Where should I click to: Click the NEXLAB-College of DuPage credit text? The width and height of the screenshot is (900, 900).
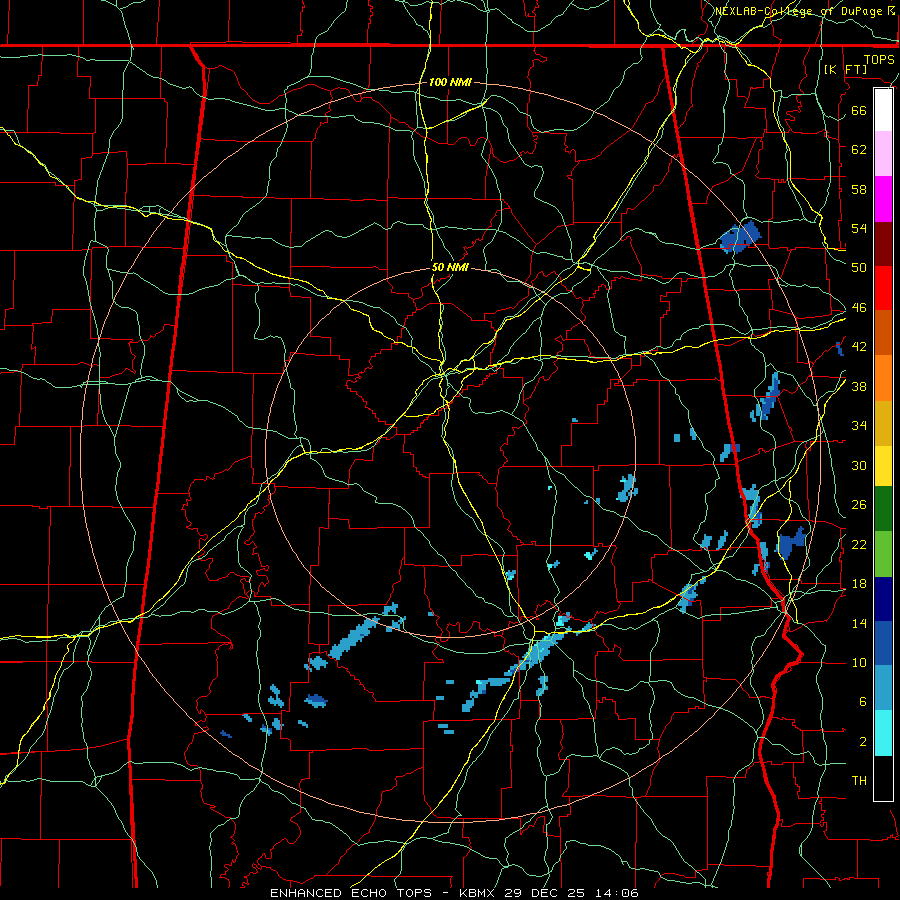[x=800, y=11]
